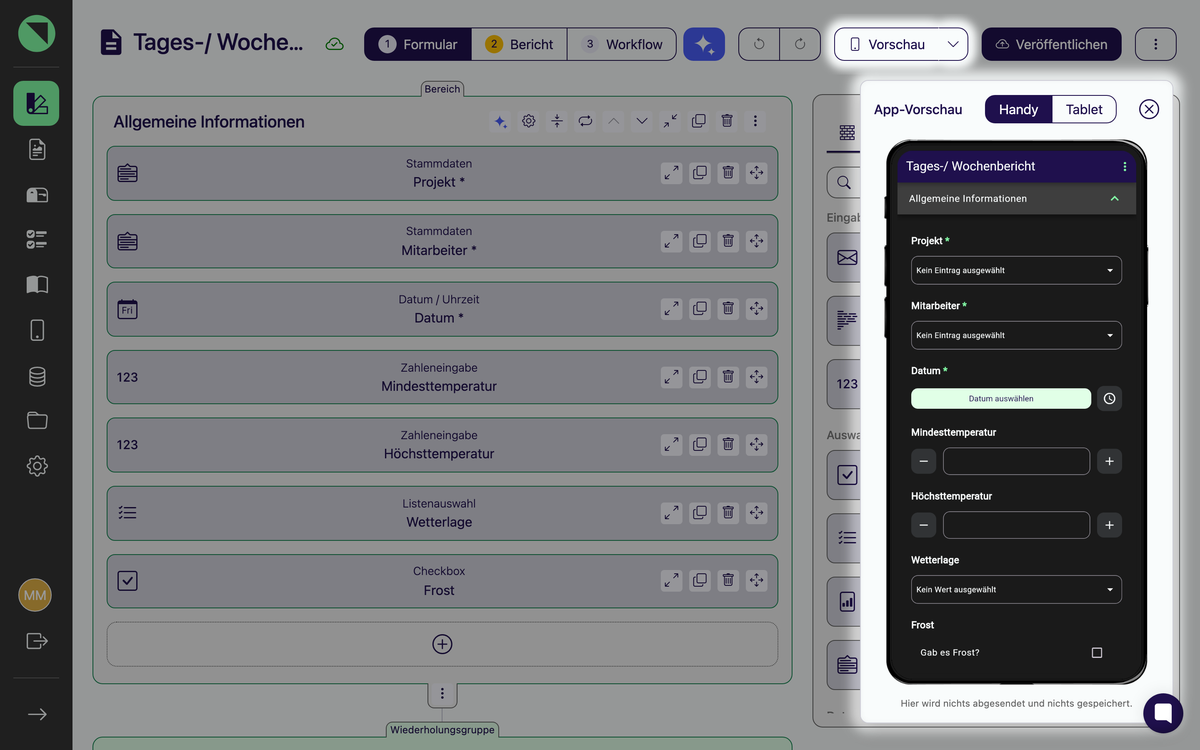The height and width of the screenshot is (750, 1200).
Task: Open the document icon in left sidebar
Action: tap(37, 150)
